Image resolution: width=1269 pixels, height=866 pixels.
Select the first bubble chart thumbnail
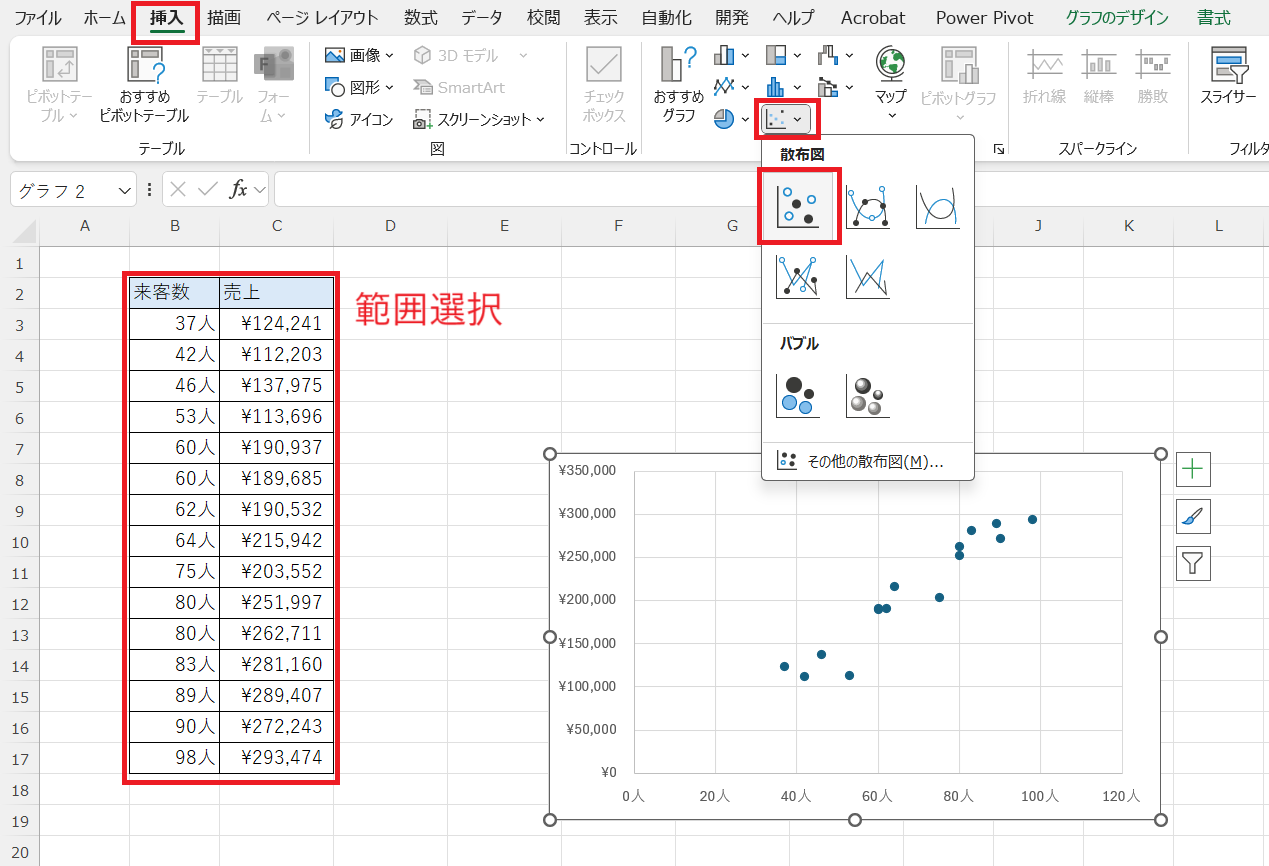point(797,396)
